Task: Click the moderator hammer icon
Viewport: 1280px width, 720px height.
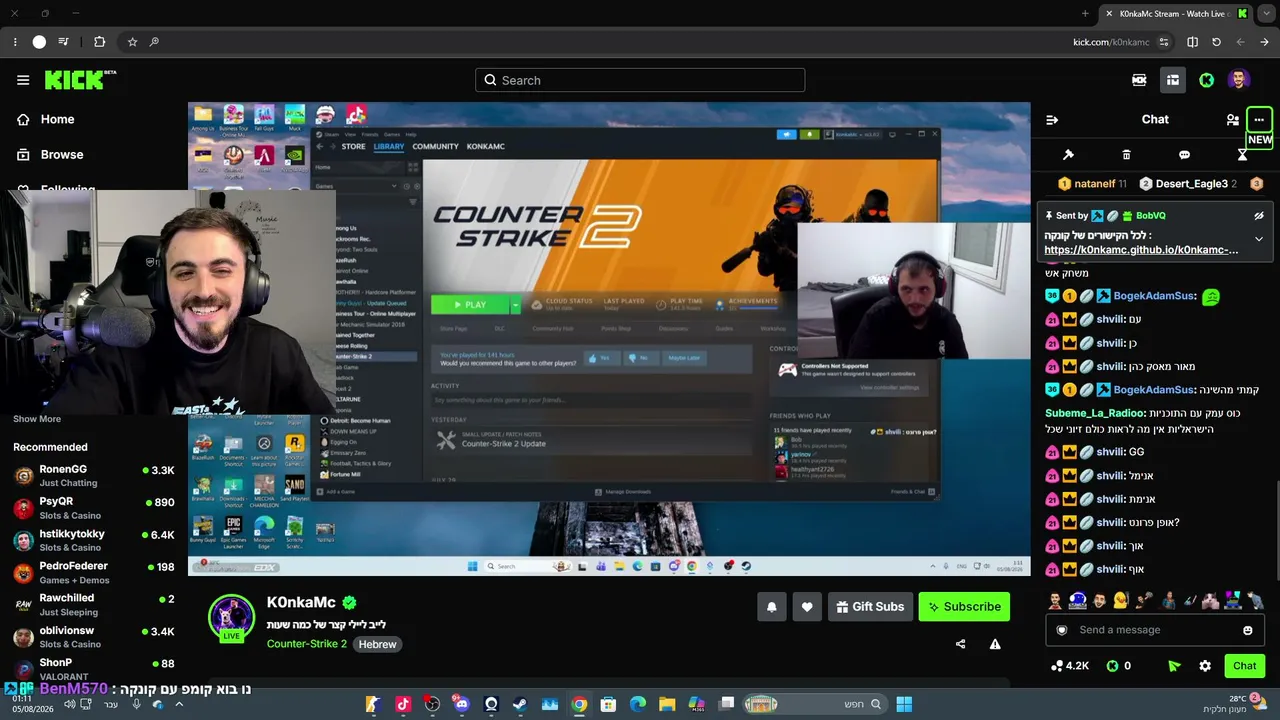Action: [1068, 155]
